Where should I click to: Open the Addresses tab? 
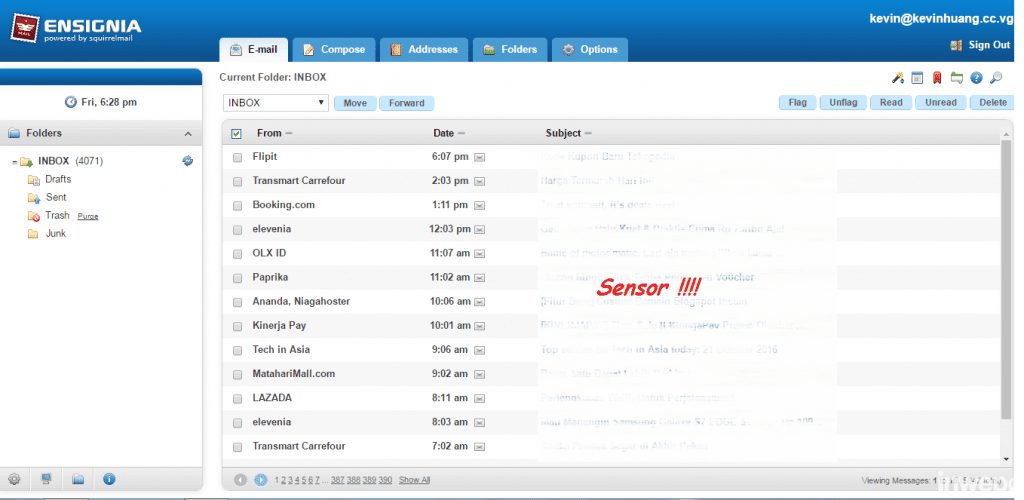(424, 49)
